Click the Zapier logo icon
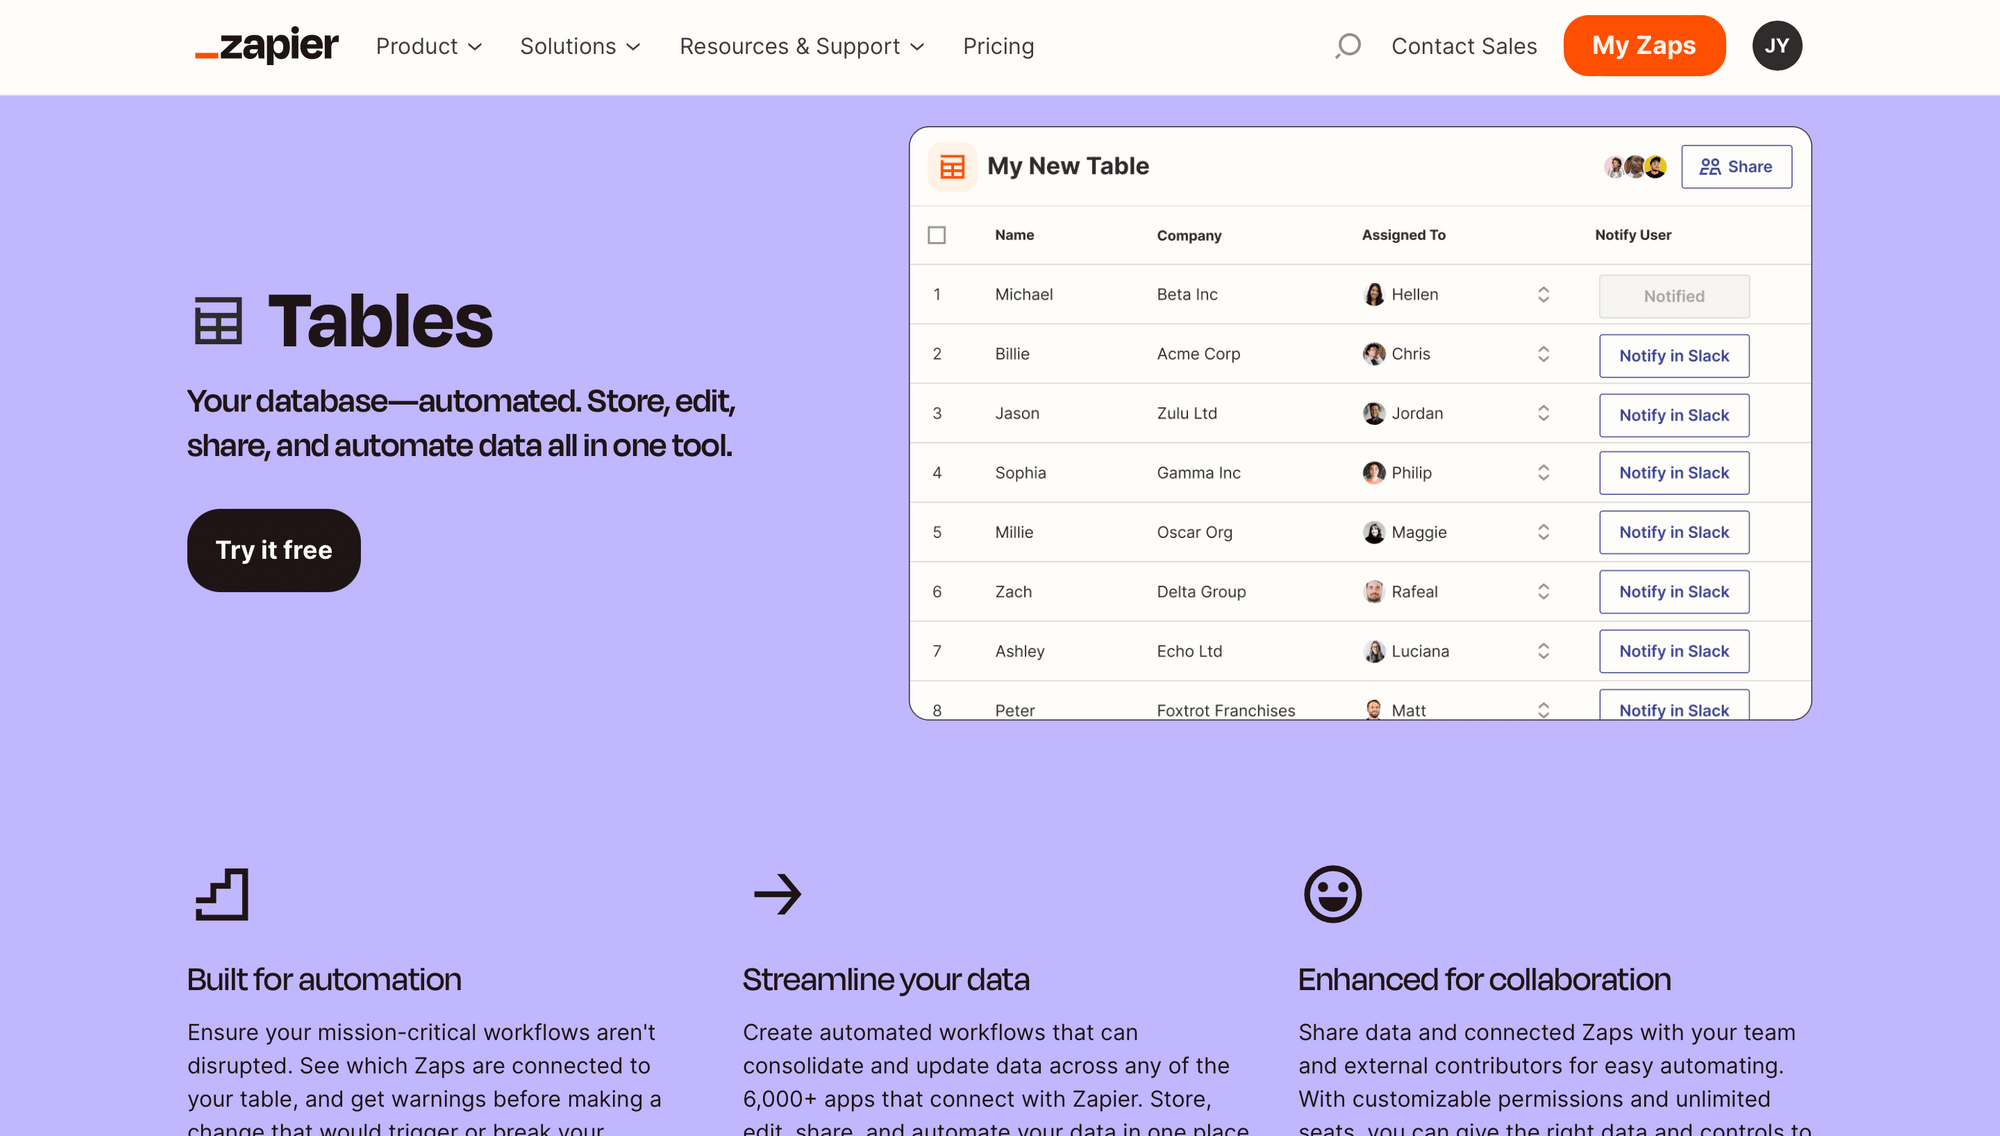 pyautogui.click(x=265, y=45)
